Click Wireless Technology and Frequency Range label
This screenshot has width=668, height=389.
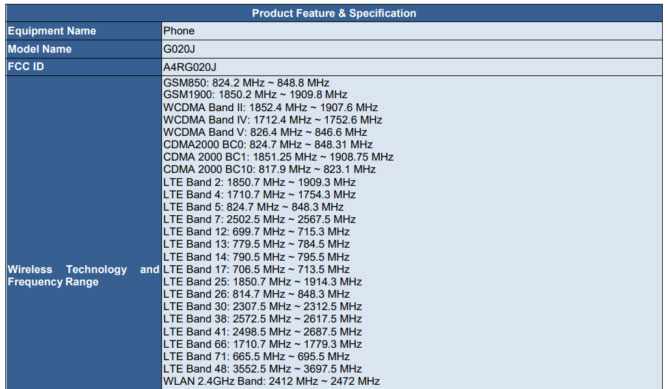84,276
